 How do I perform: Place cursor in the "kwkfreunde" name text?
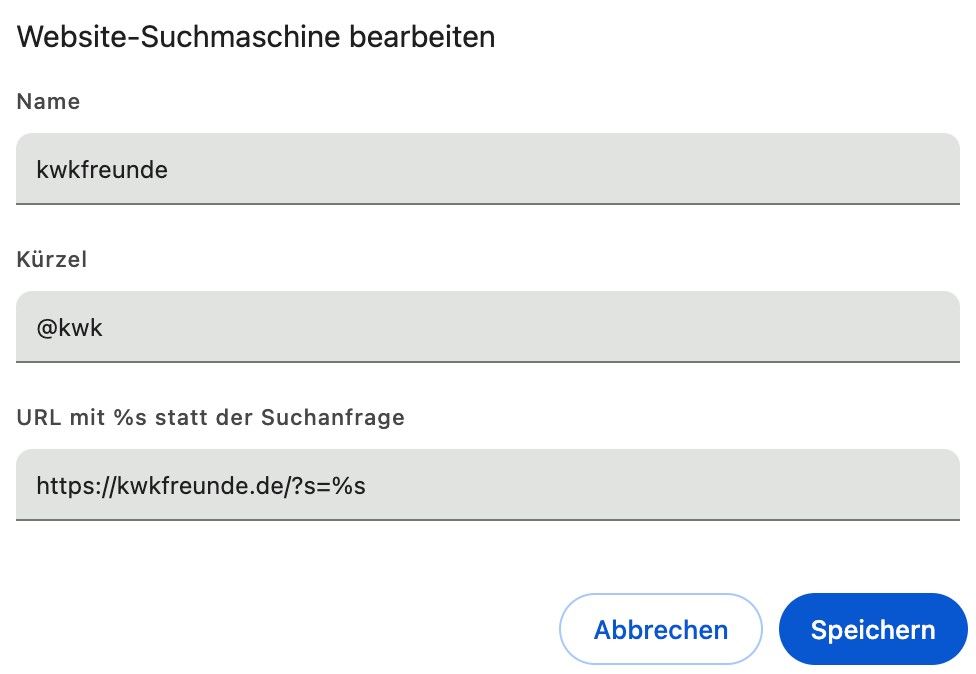pyautogui.click(x=102, y=170)
